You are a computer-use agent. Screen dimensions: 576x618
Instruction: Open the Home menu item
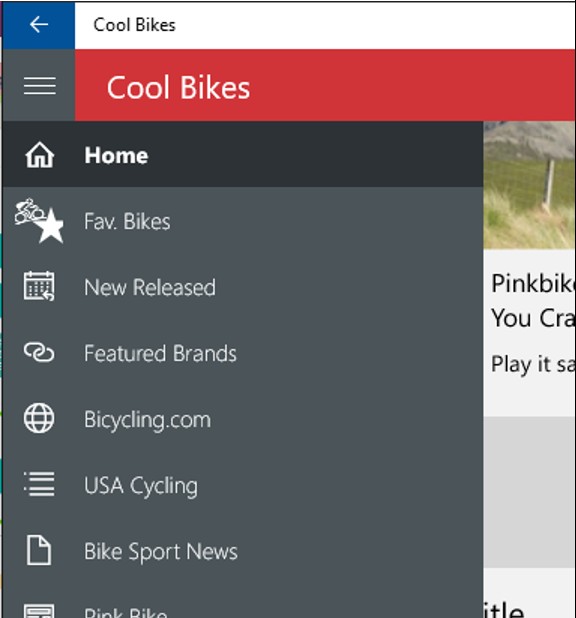coord(243,154)
